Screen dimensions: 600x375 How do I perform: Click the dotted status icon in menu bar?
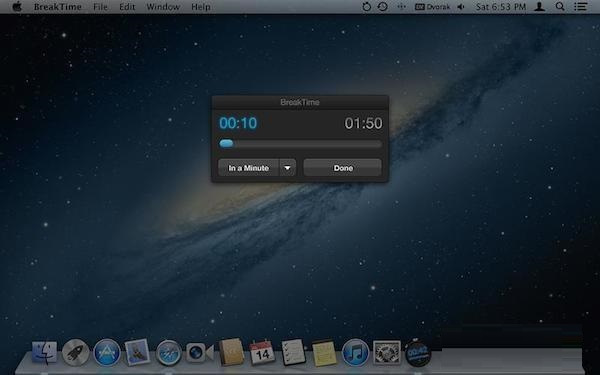click(401, 7)
